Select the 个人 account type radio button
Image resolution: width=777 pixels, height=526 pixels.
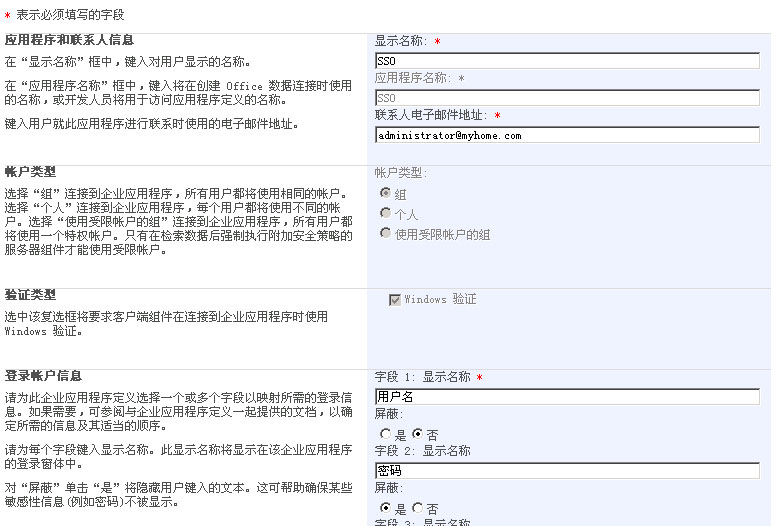tap(386, 213)
